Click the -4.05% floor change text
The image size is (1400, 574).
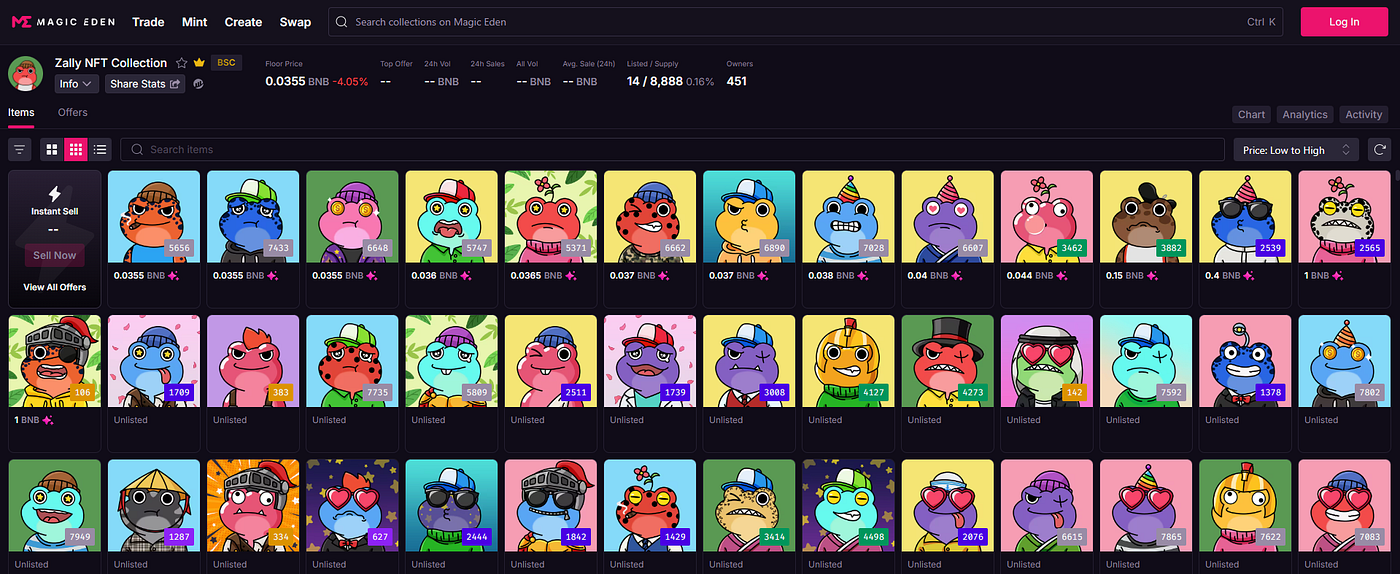[x=351, y=81]
